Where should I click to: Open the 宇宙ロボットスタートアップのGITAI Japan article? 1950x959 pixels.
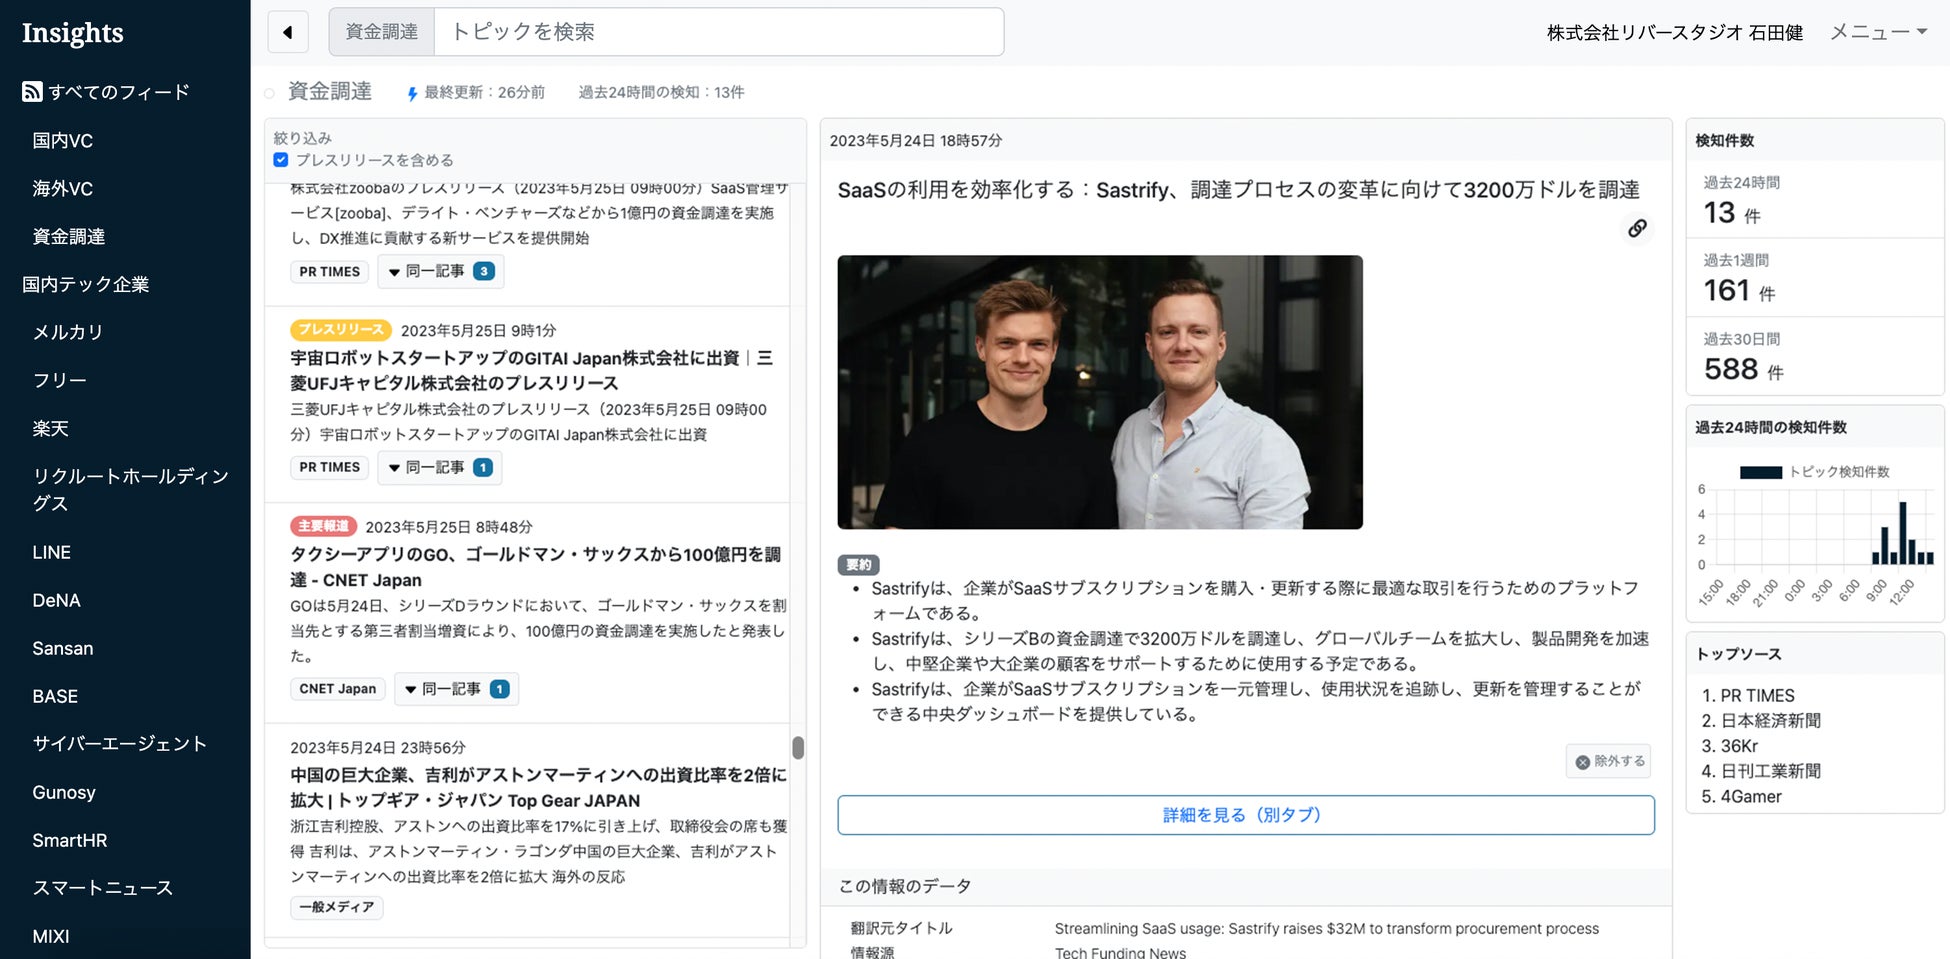531,371
